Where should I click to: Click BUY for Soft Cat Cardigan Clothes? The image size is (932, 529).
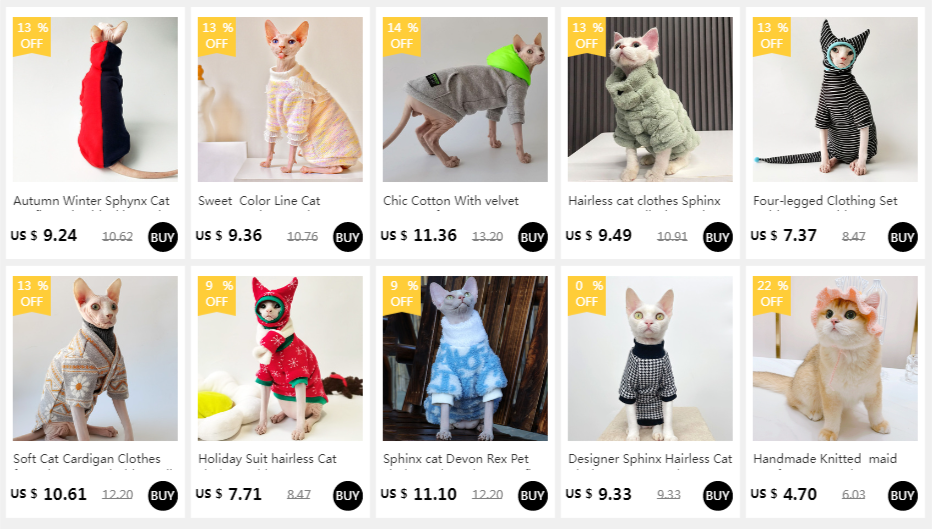(x=162, y=496)
